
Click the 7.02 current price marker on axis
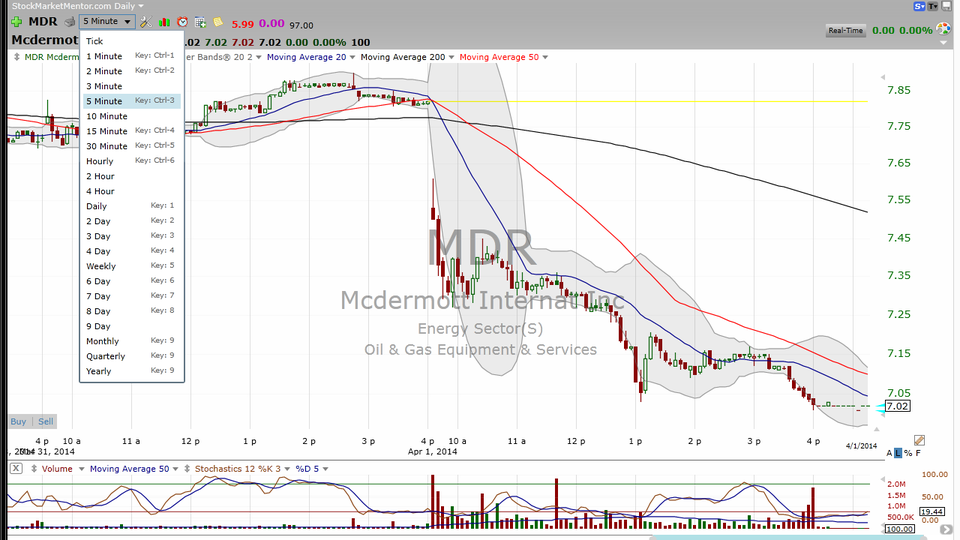tap(897, 406)
